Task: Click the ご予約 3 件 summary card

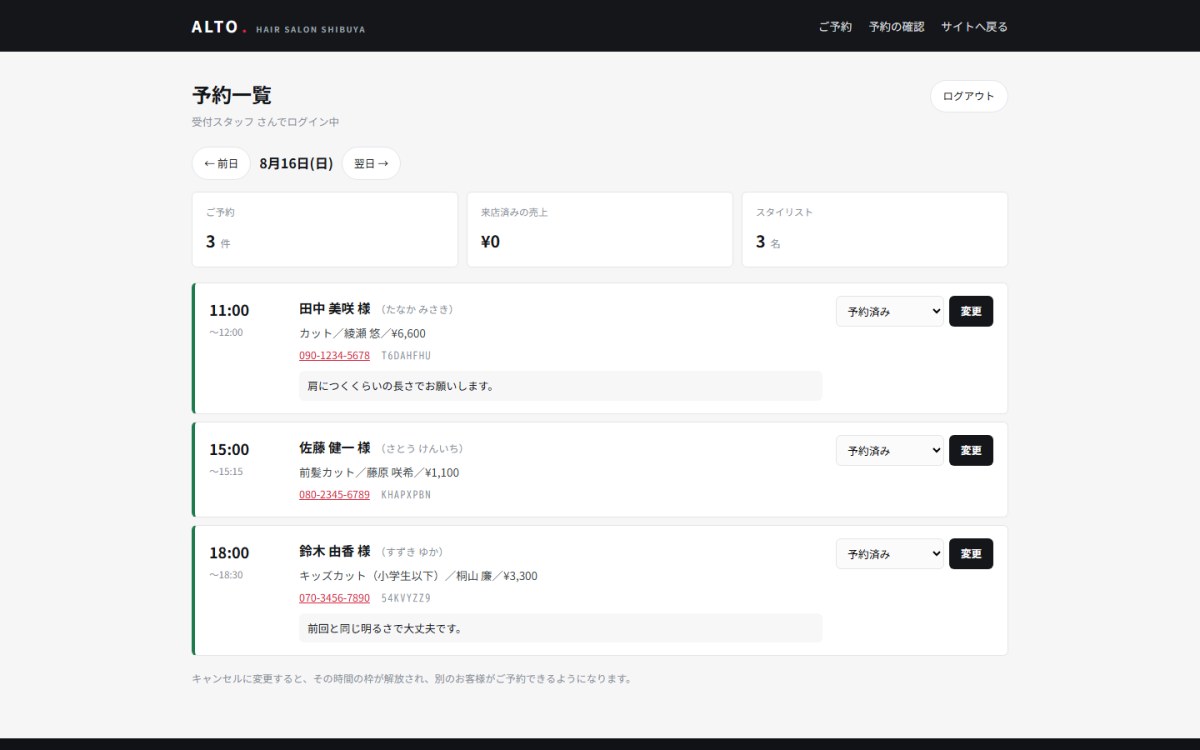Action: point(325,230)
